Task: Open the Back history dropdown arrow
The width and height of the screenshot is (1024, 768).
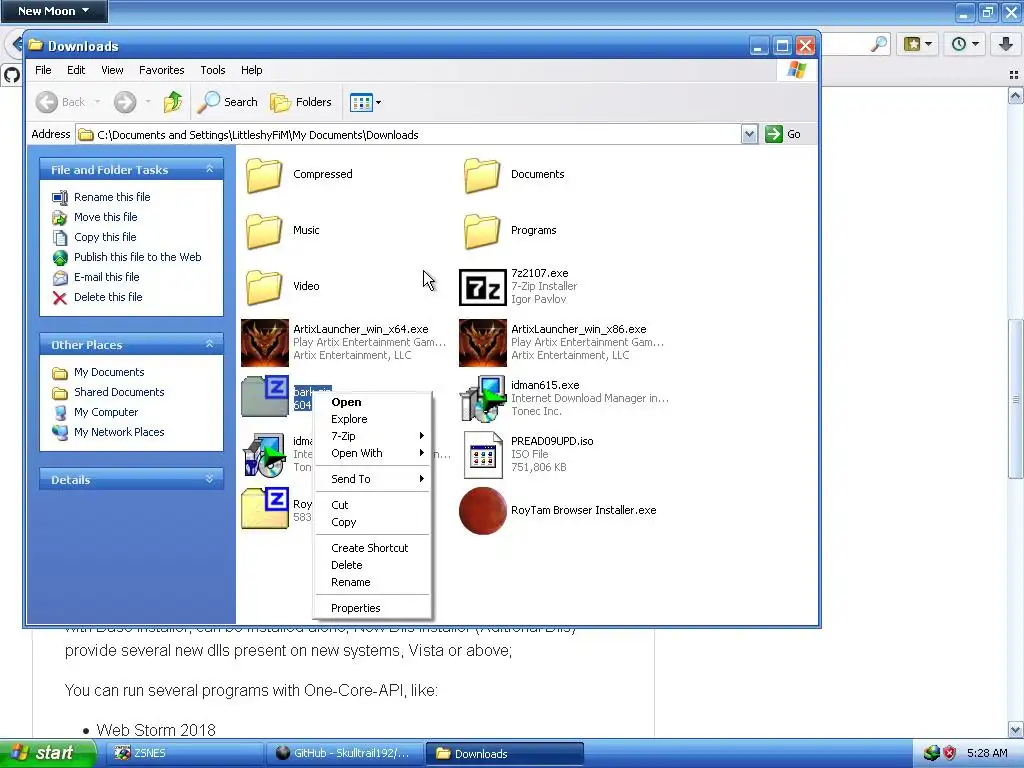Action: [97, 102]
